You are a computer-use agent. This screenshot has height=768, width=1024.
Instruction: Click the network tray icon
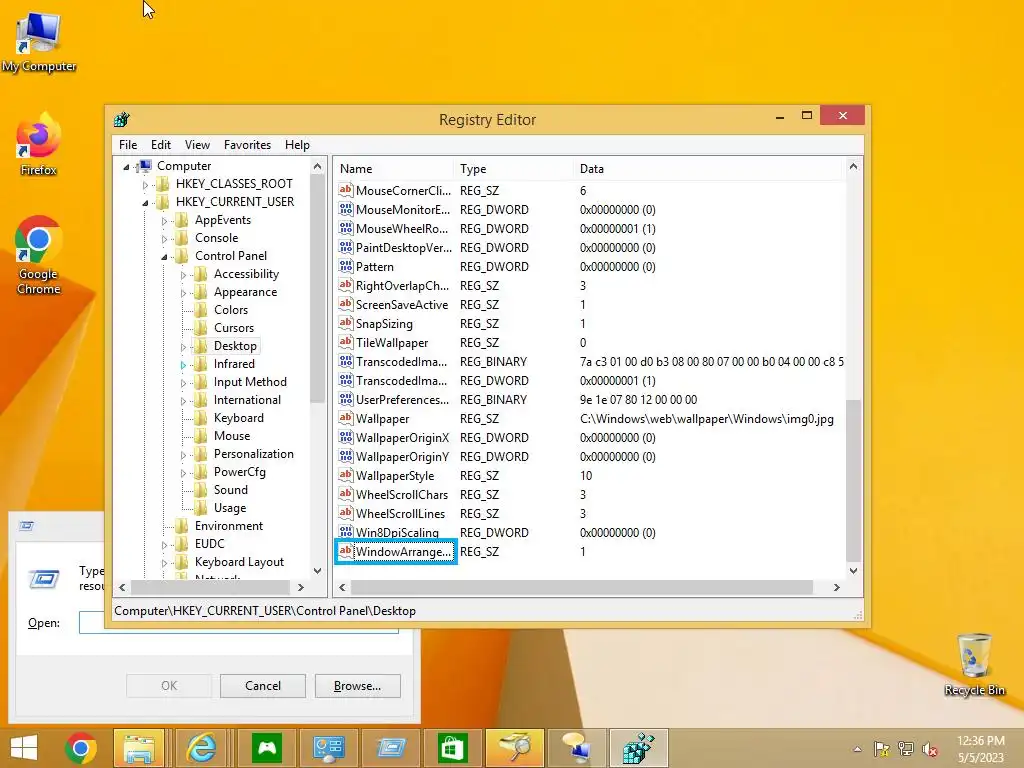pyautogui.click(x=906, y=749)
